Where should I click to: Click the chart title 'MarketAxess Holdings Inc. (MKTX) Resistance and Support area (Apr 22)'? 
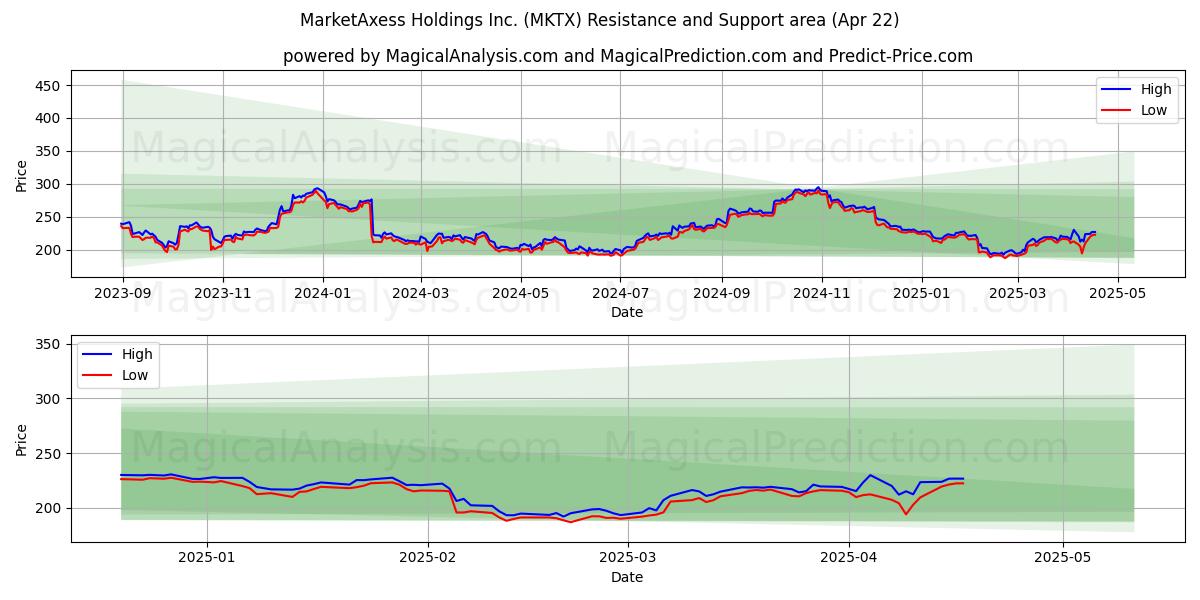pyautogui.click(x=600, y=20)
